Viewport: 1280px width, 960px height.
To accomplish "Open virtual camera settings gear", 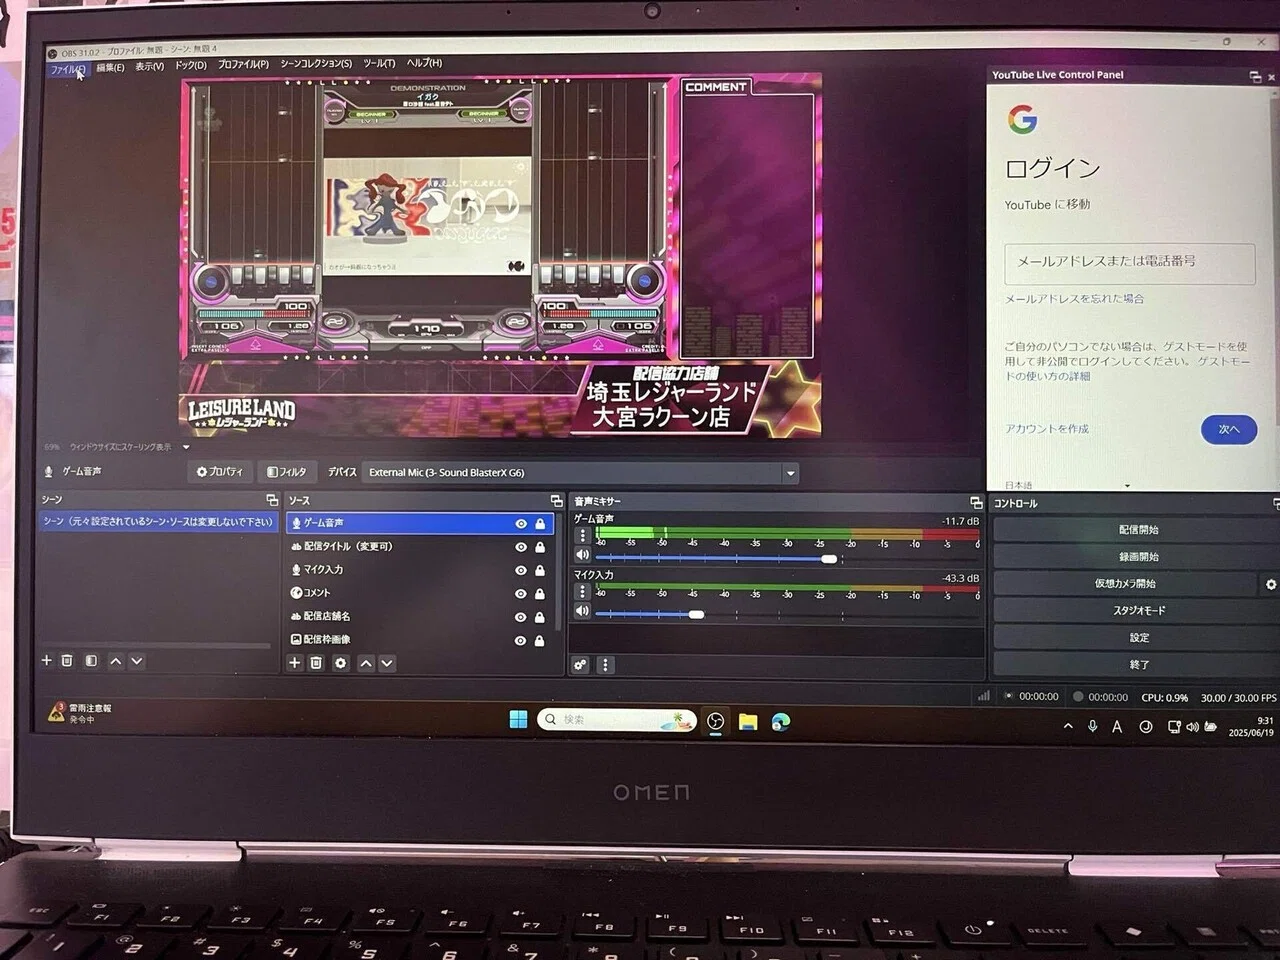I will [1271, 584].
